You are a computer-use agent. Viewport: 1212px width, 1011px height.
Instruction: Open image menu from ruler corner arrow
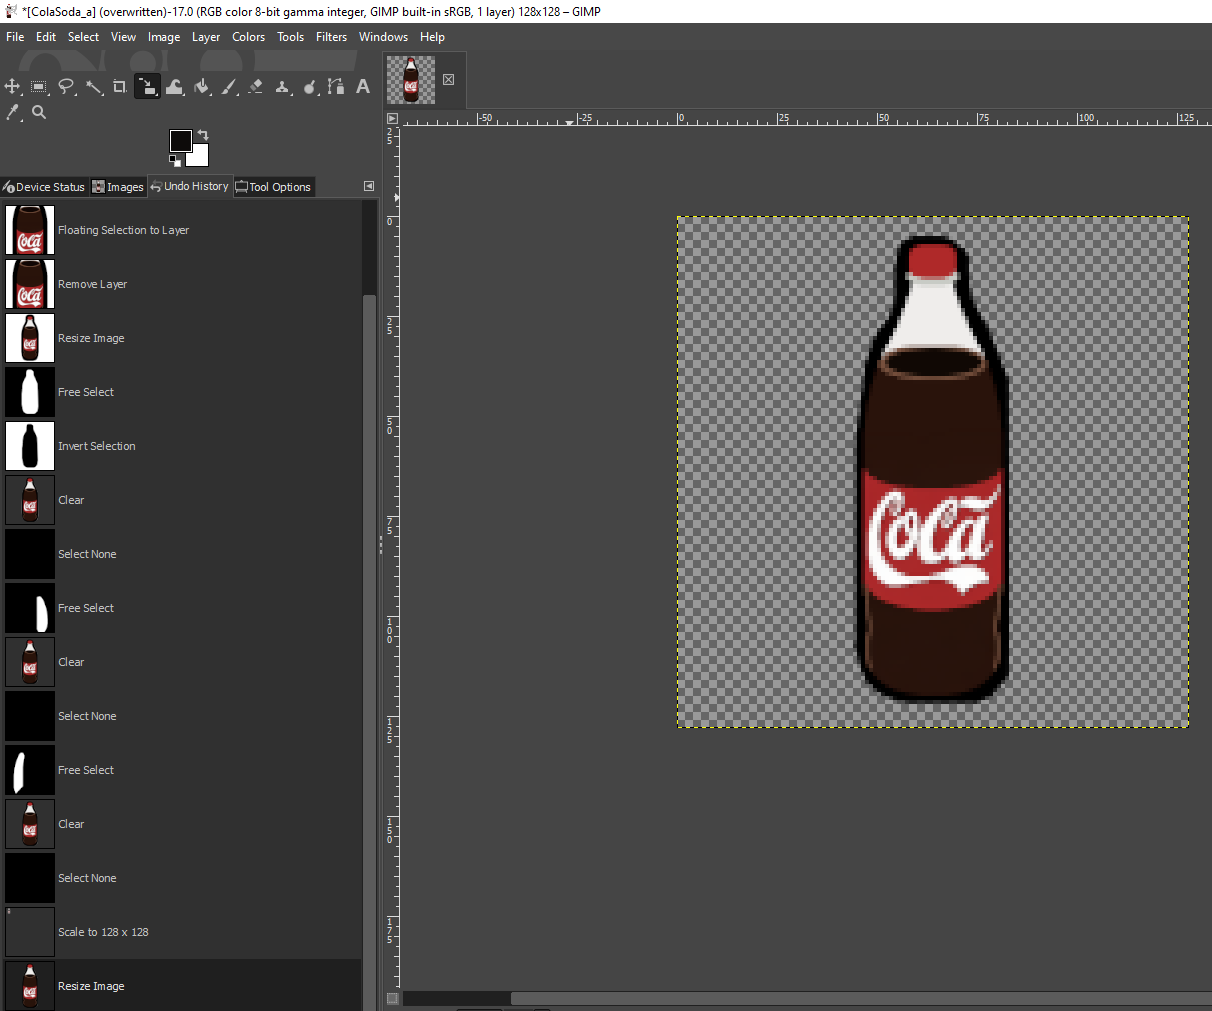pos(392,118)
